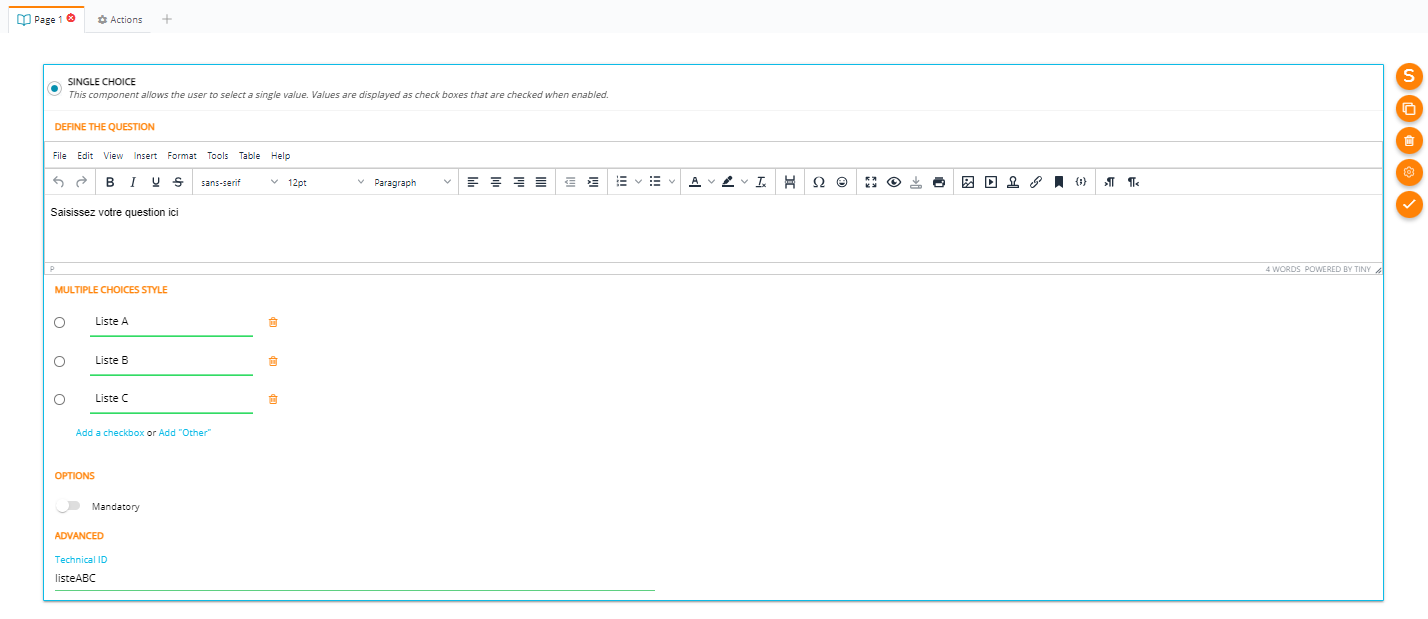1428x619 pixels.
Task: Click the Technical ID input field
Action: (354, 579)
